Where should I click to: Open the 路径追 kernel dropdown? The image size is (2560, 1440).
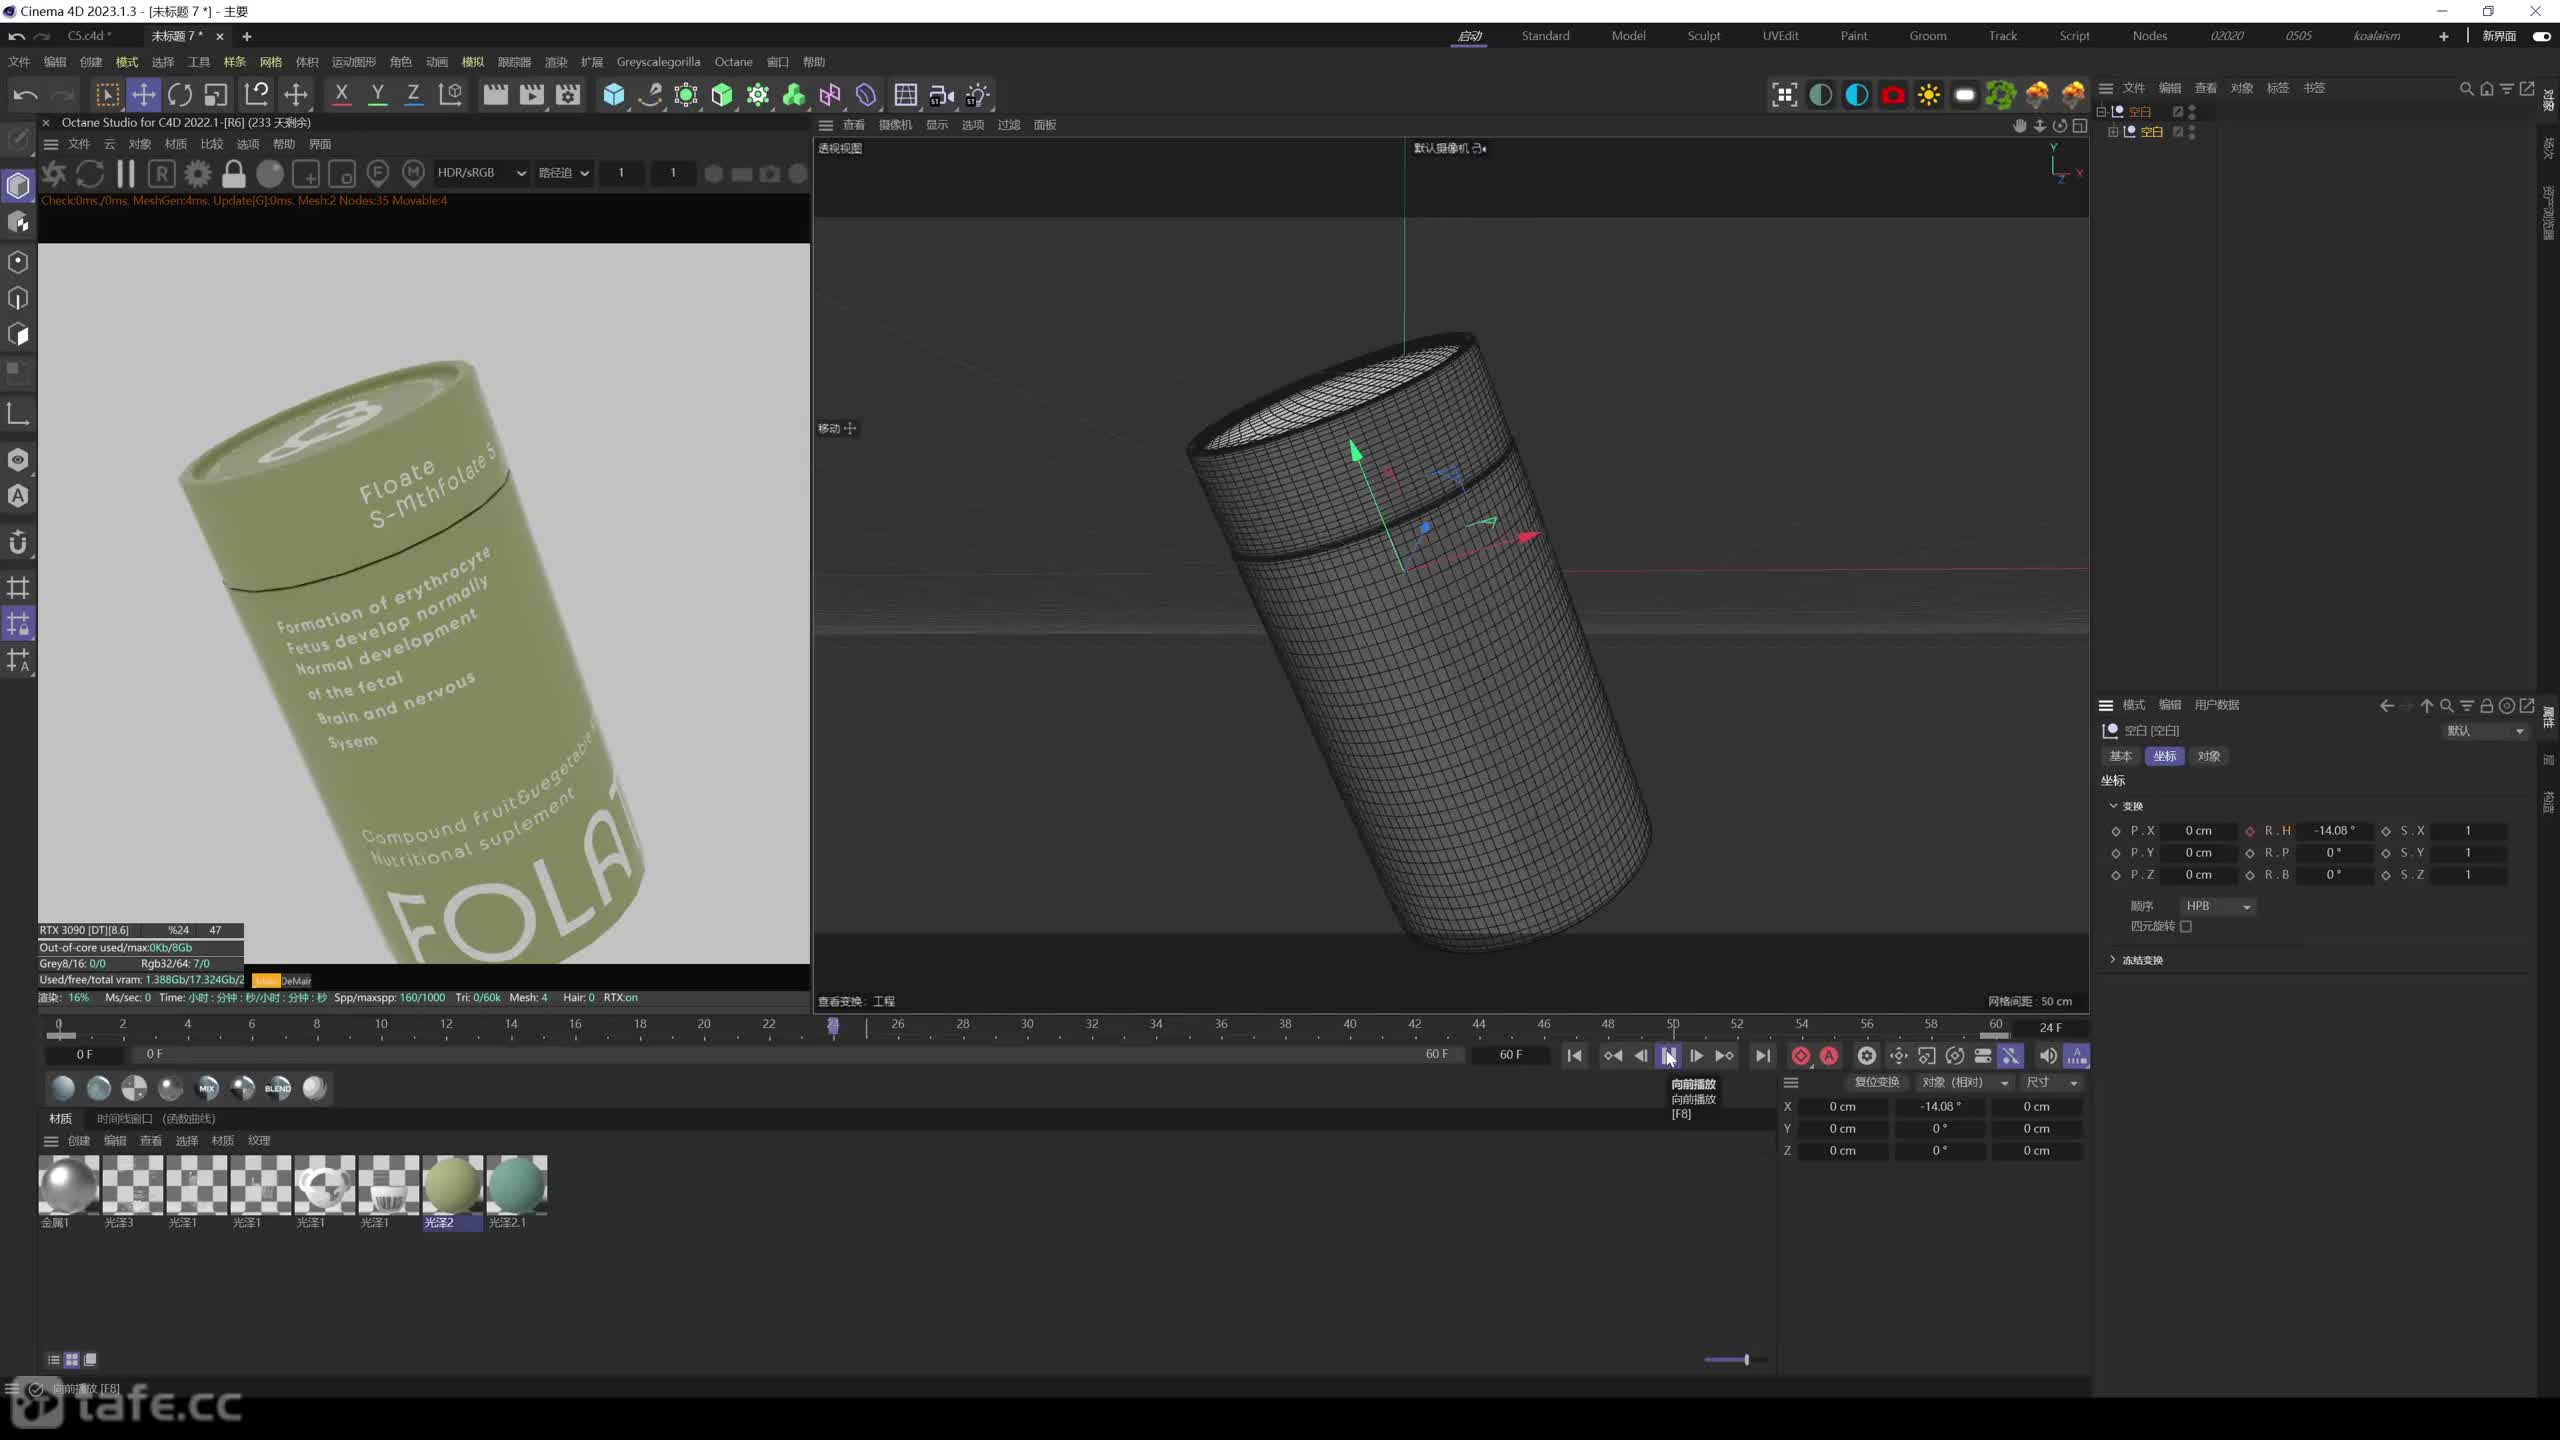tap(564, 173)
